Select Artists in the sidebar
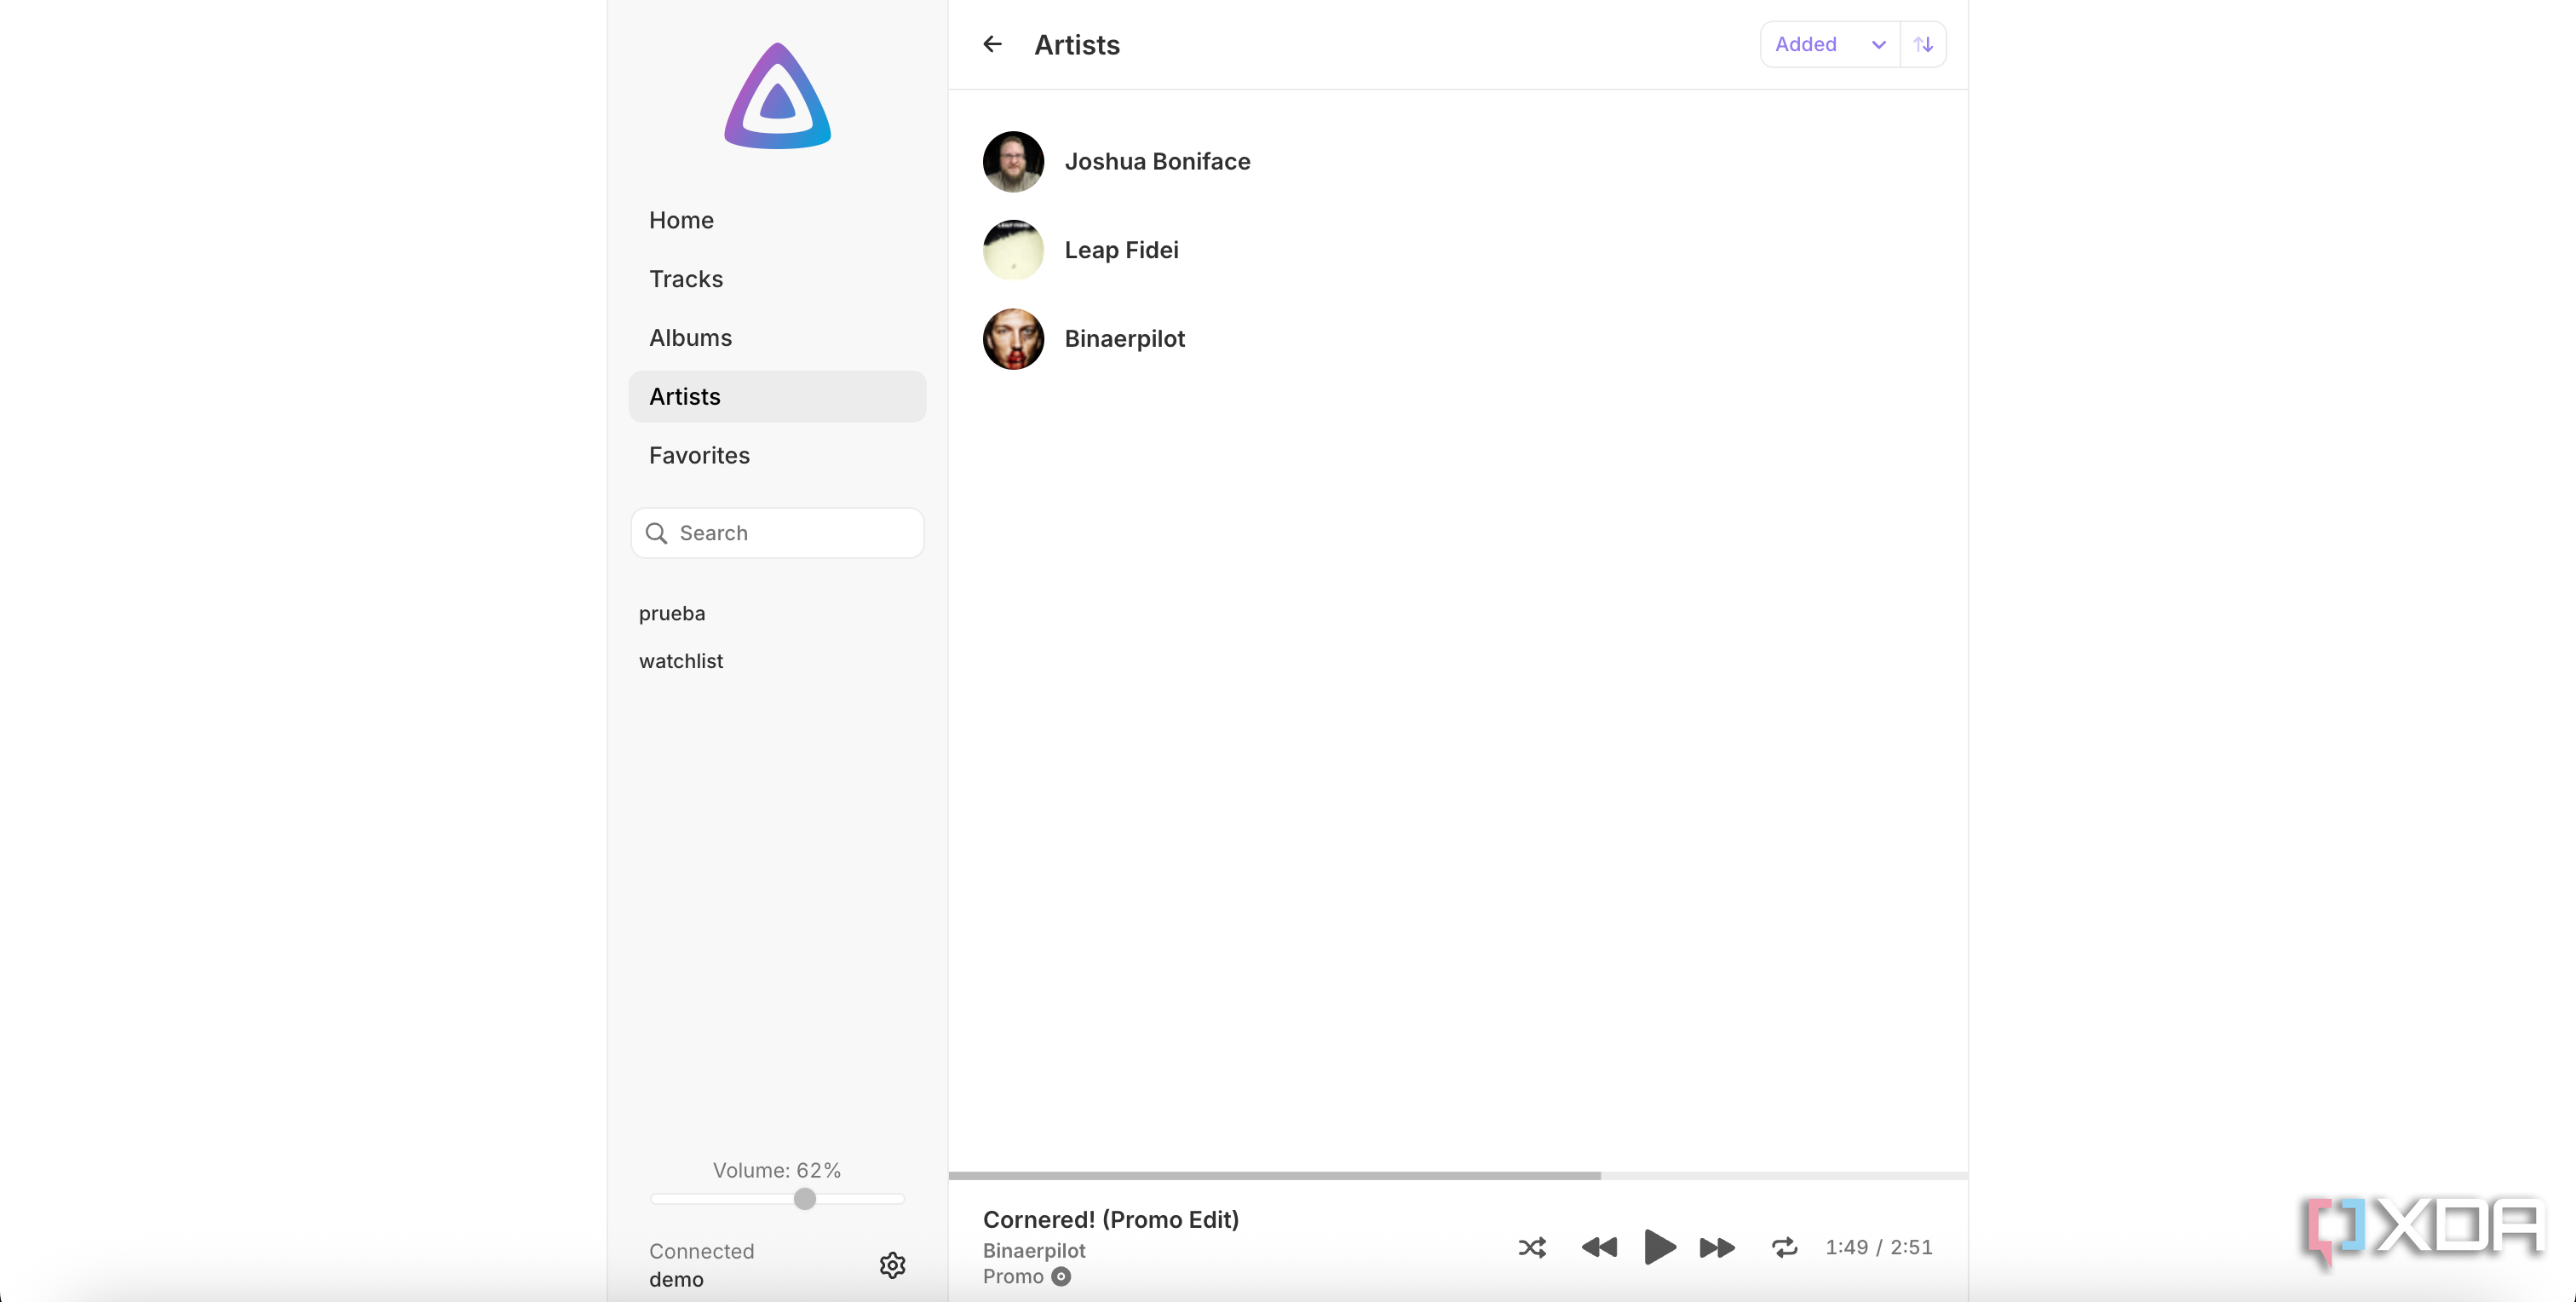 777,397
